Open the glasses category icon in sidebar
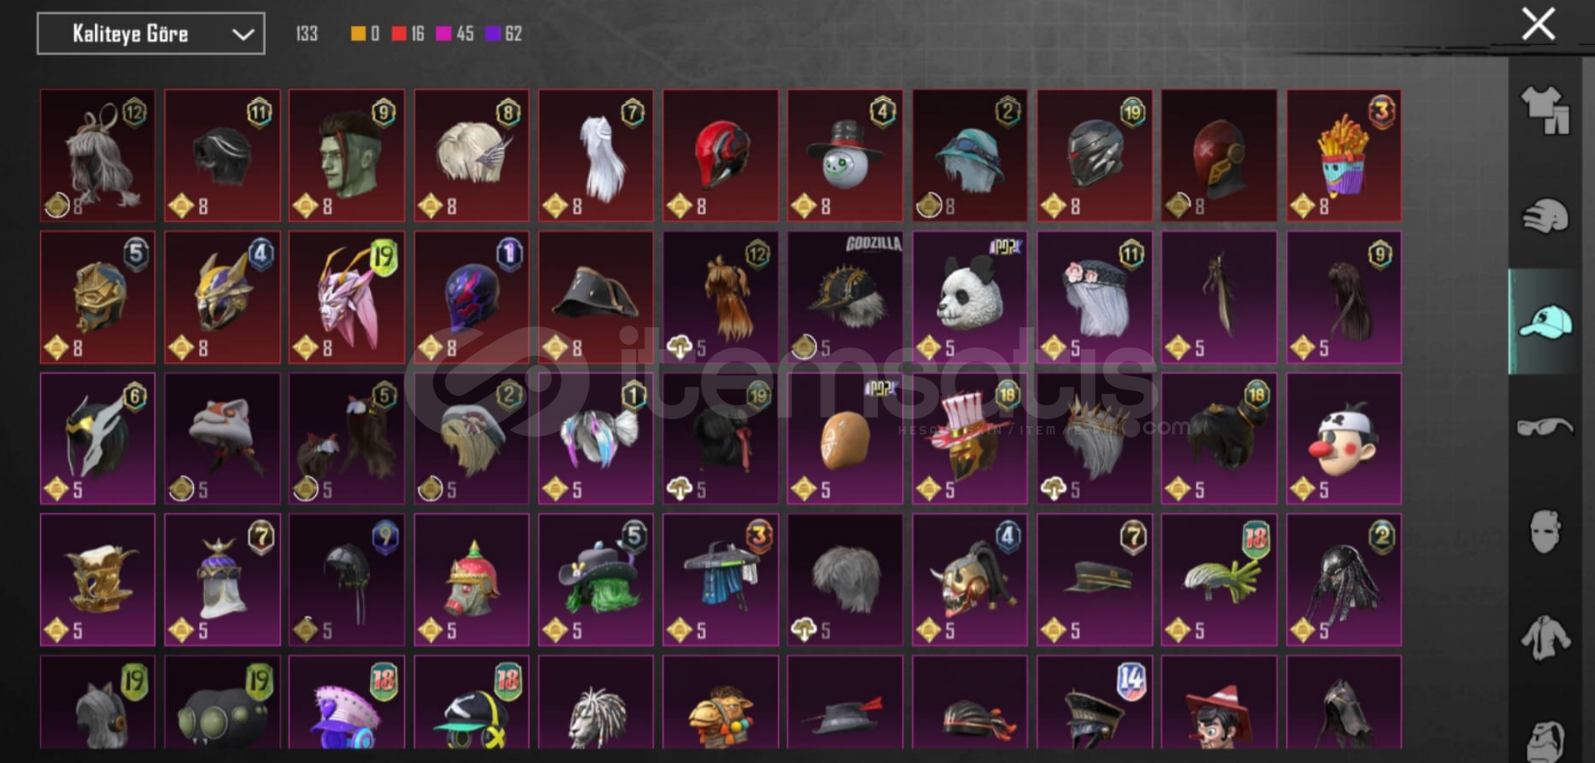 1545,428
